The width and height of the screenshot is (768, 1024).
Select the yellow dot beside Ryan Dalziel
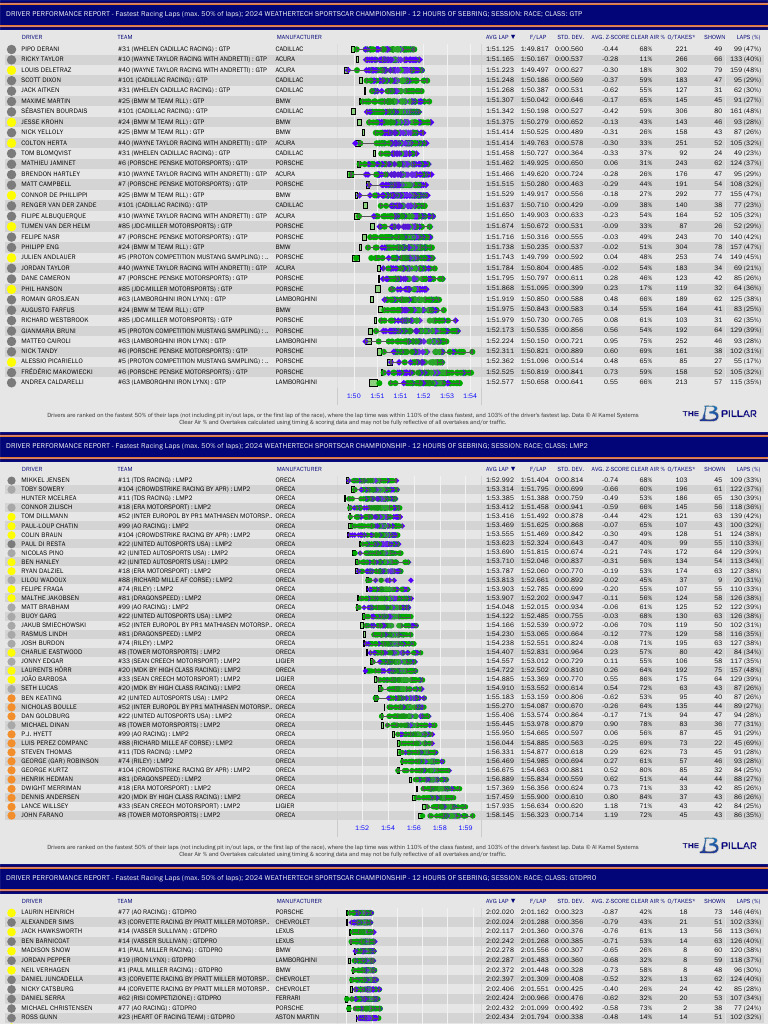click(x=11, y=571)
